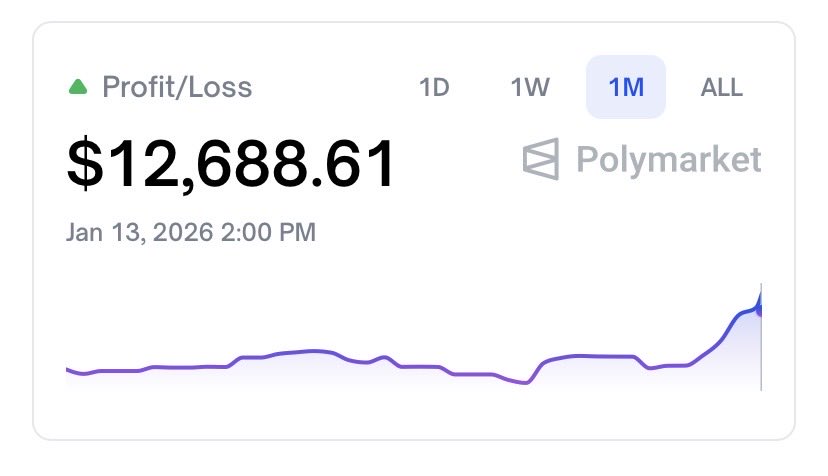828x476 pixels.
Task: Select the highlighted 1M range tab
Action: pos(626,87)
